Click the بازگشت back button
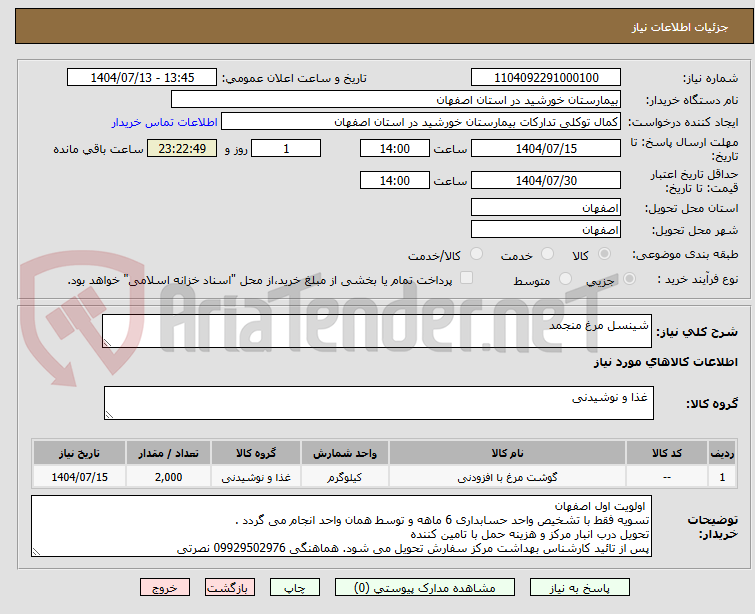The height and width of the screenshot is (614, 755). (x=230, y=588)
